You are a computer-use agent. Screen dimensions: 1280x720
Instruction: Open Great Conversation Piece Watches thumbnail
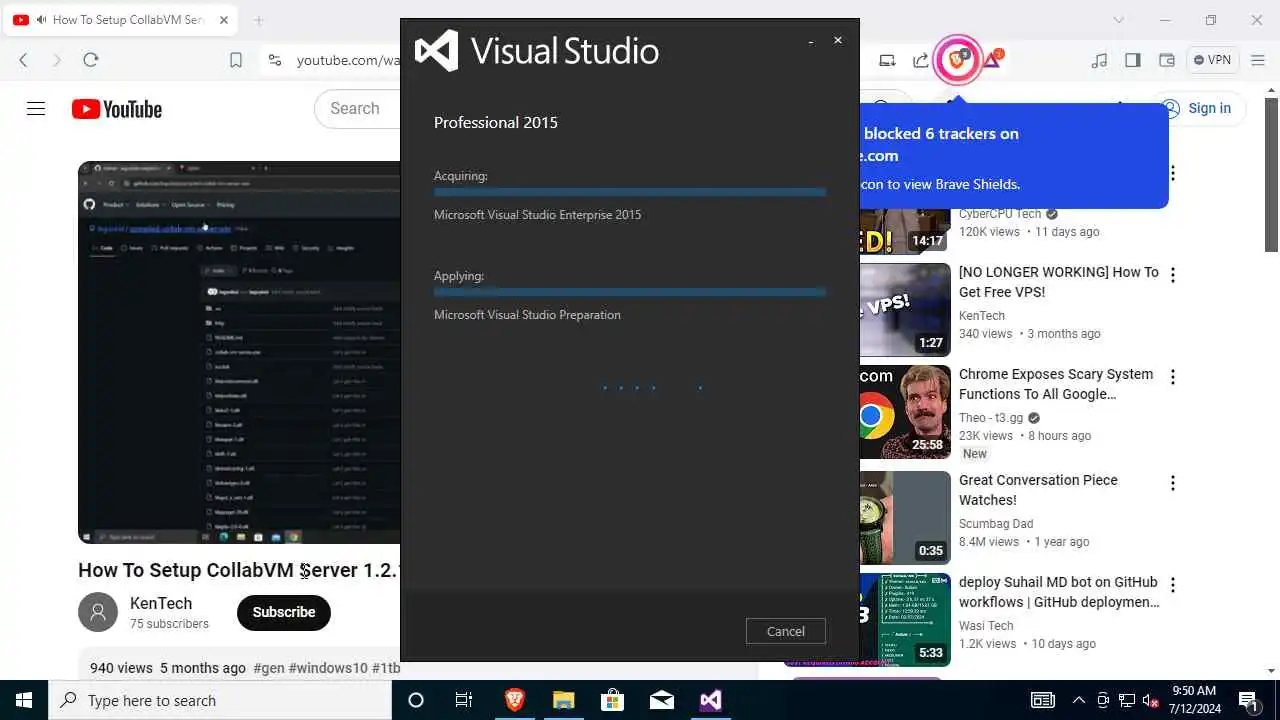tap(905, 518)
